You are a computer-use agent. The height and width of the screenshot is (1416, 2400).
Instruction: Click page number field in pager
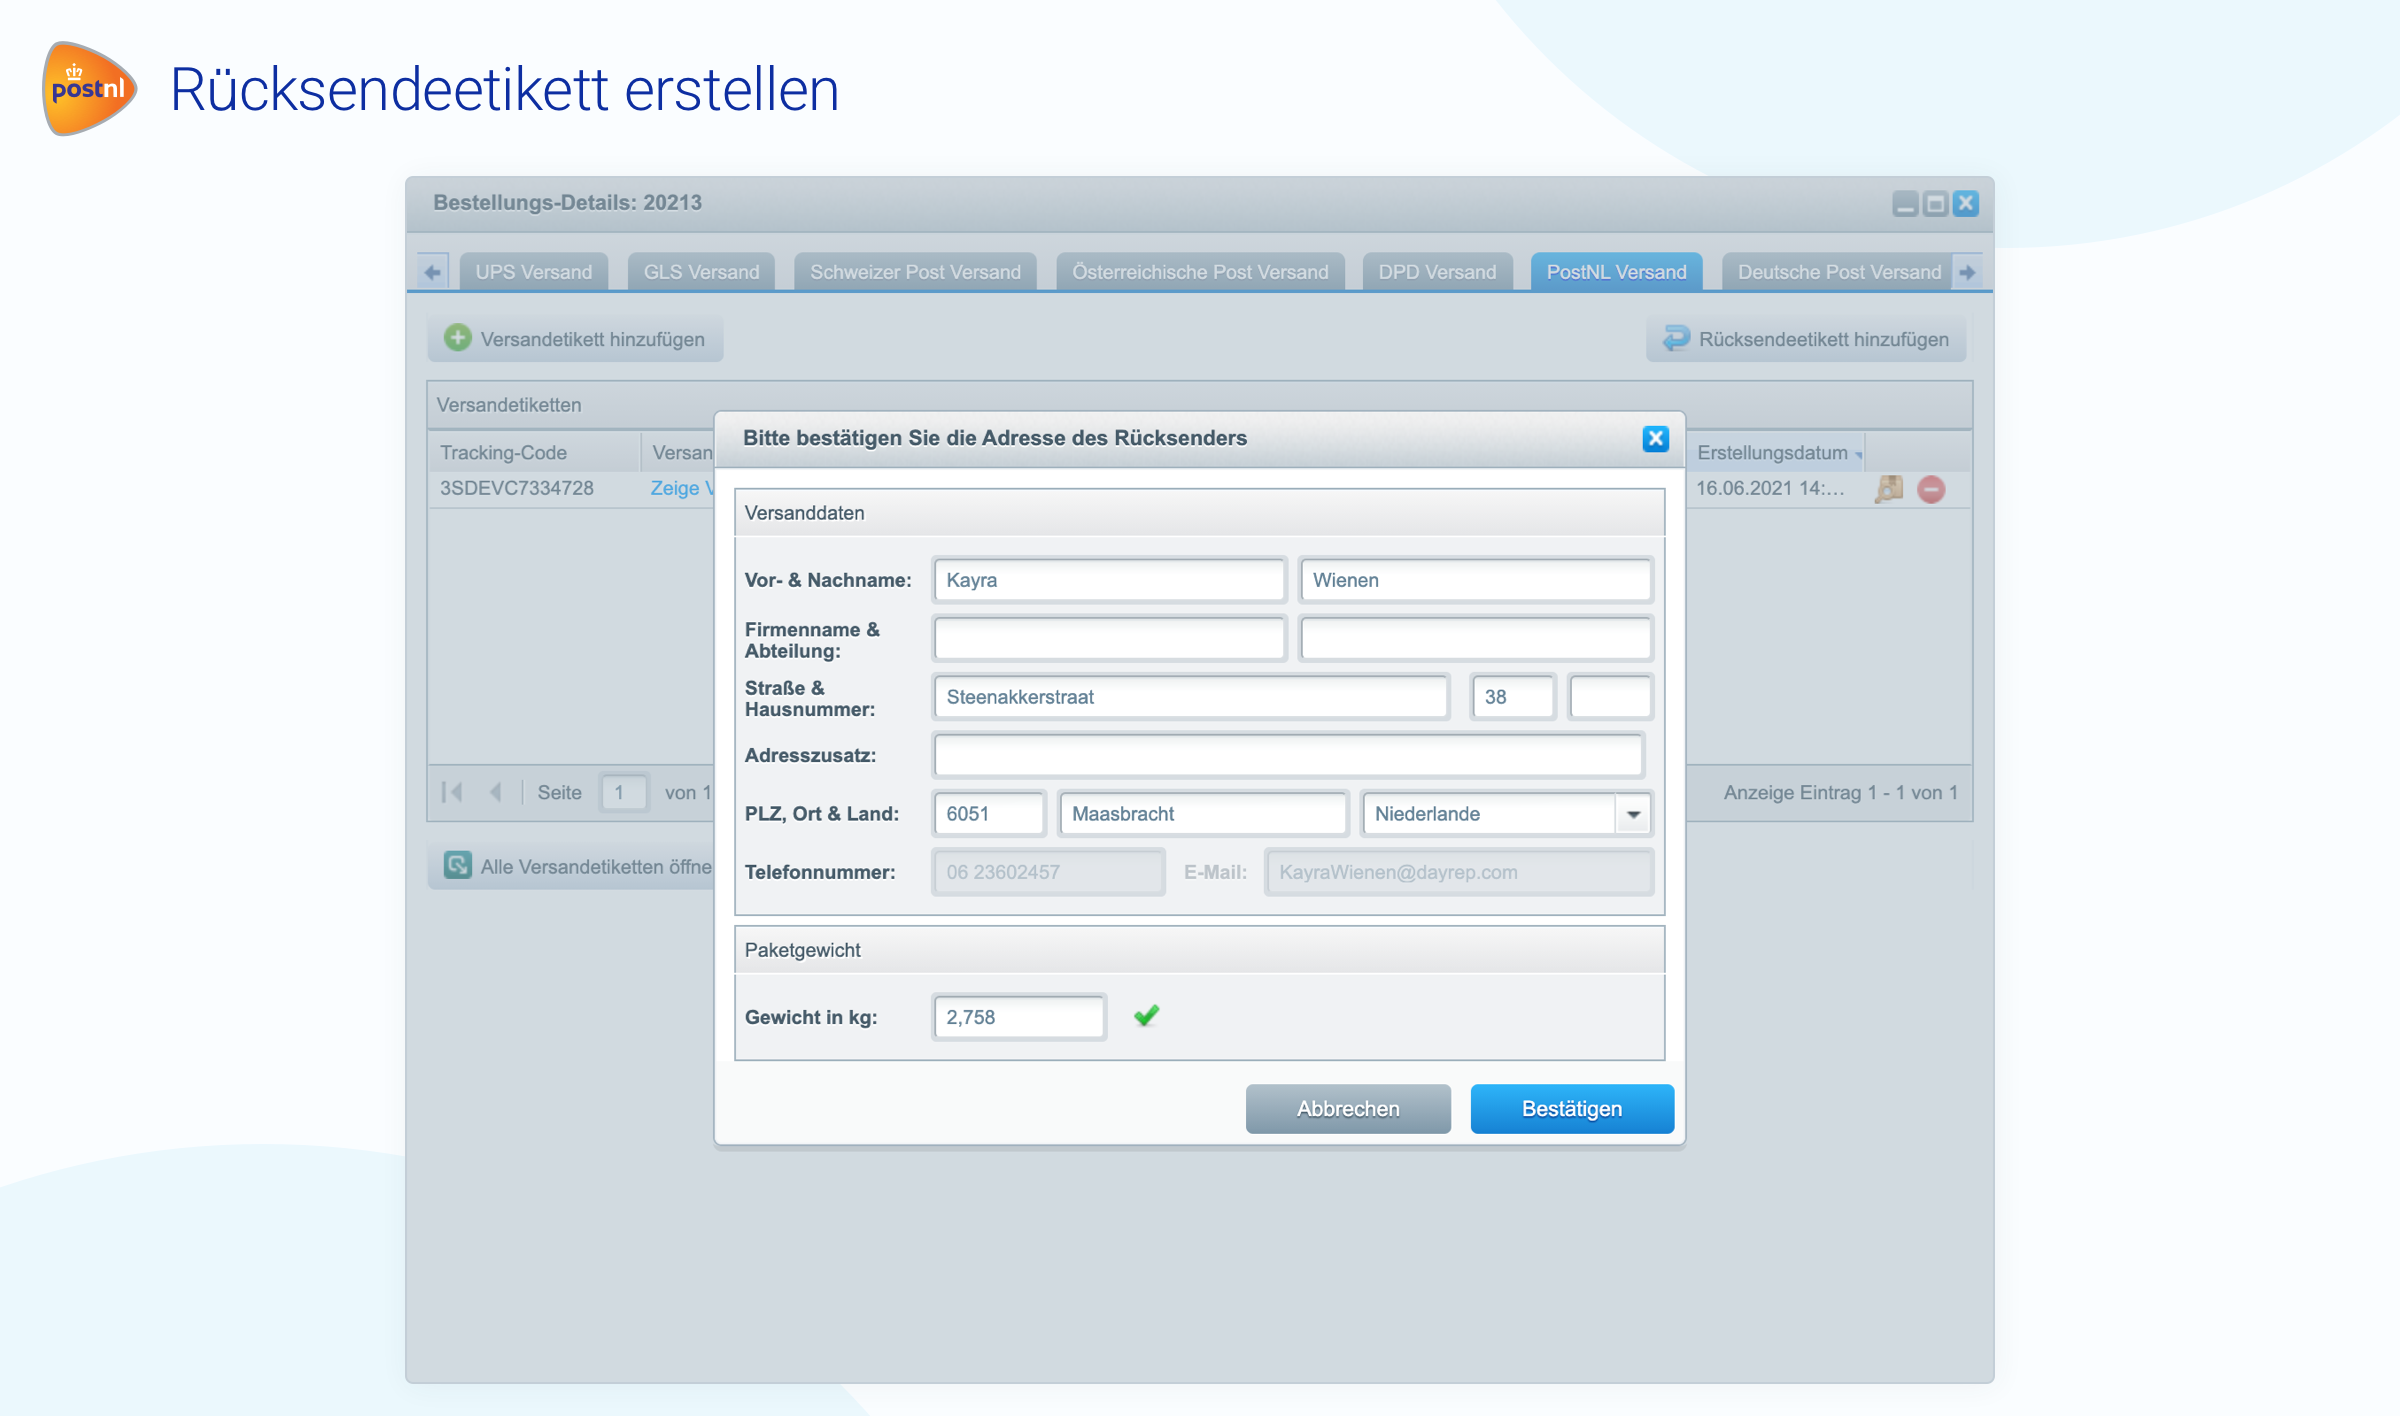(x=623, y=792)
